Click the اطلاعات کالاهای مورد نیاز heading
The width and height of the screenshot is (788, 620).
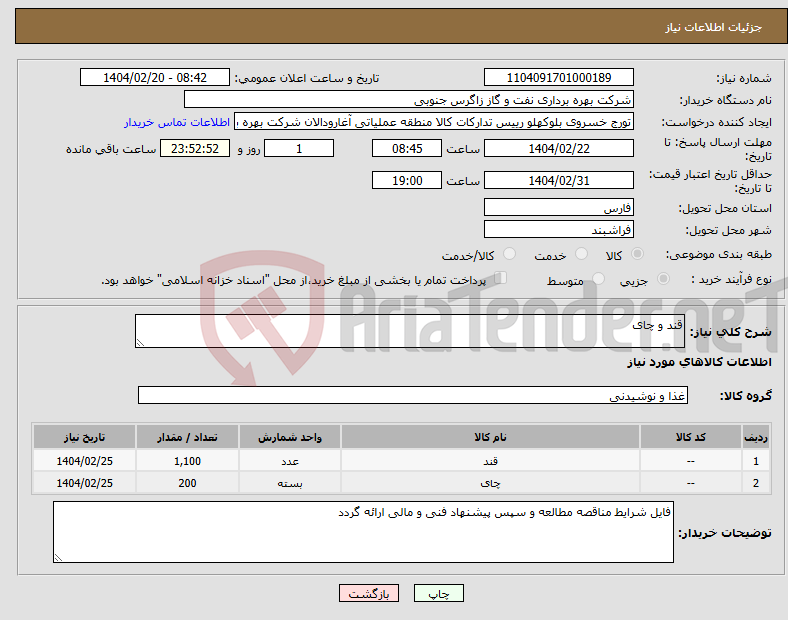(699, 362)
